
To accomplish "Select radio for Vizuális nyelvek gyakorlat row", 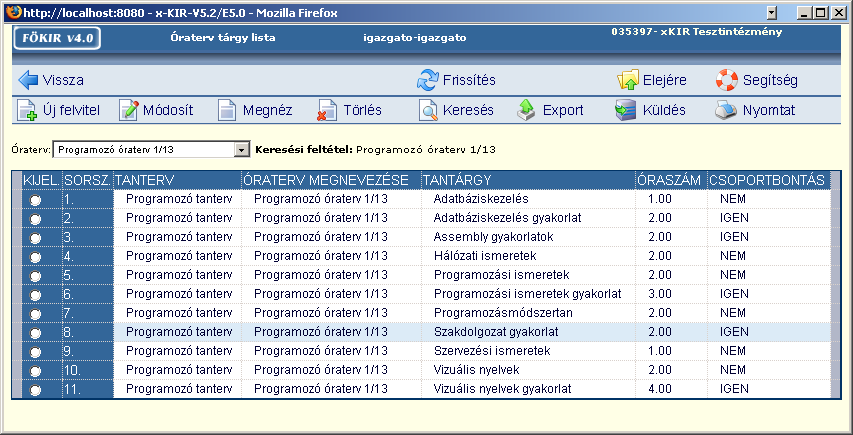I will pyautogui.click(x=35, y=390).
